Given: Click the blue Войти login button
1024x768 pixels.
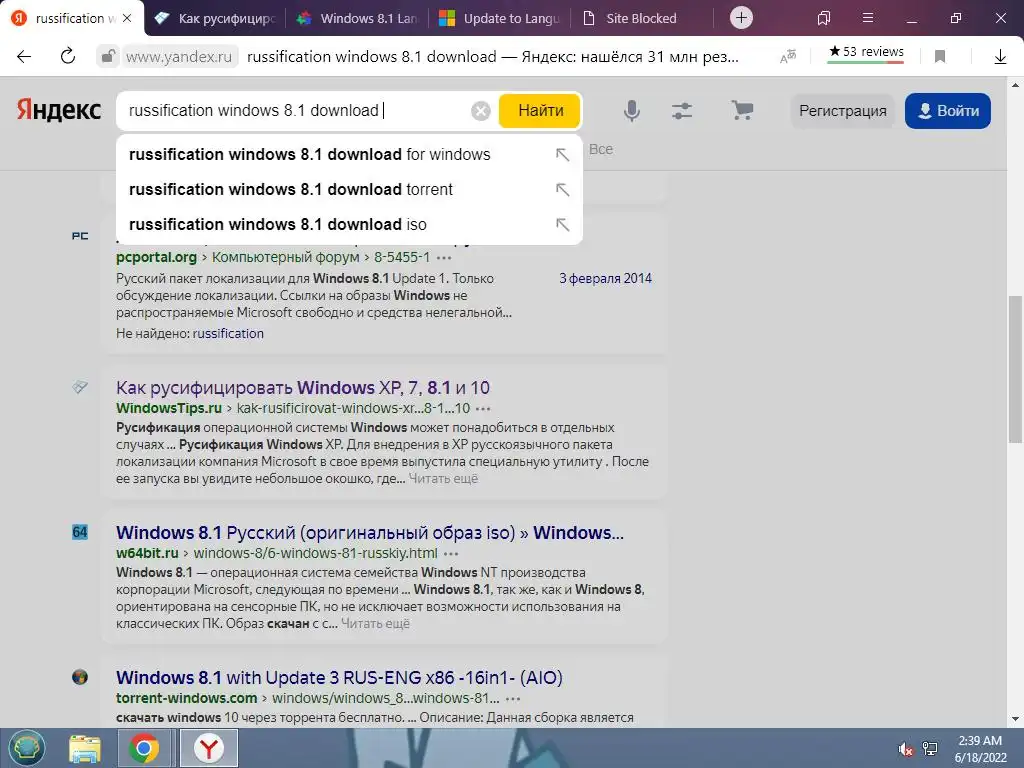Looking at the screenshot, I should [x=948, y=111].
